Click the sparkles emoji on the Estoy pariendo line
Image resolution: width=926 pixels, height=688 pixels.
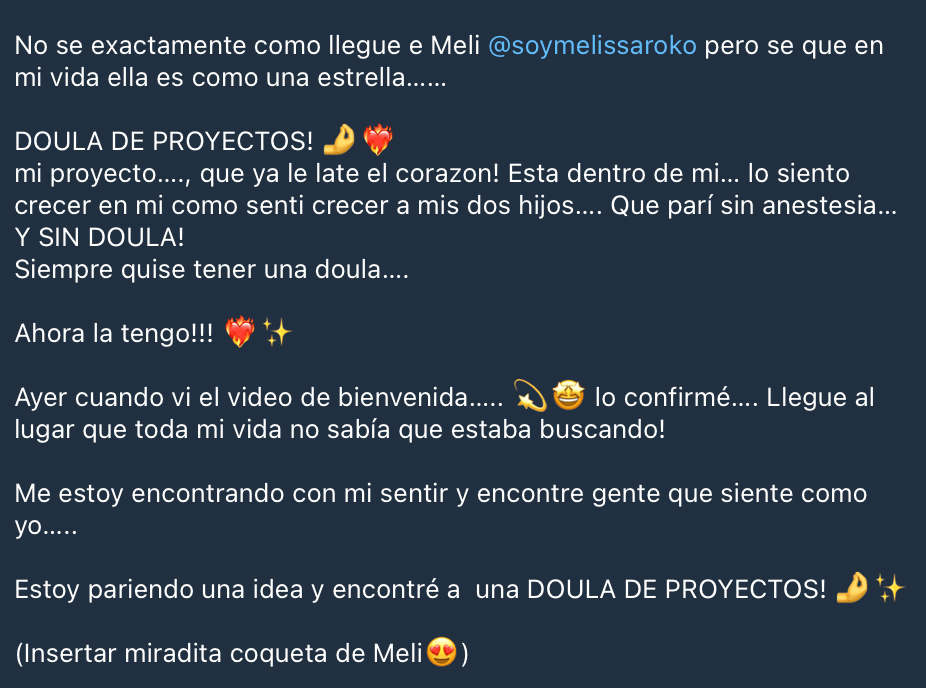click(x=890, y=588)
